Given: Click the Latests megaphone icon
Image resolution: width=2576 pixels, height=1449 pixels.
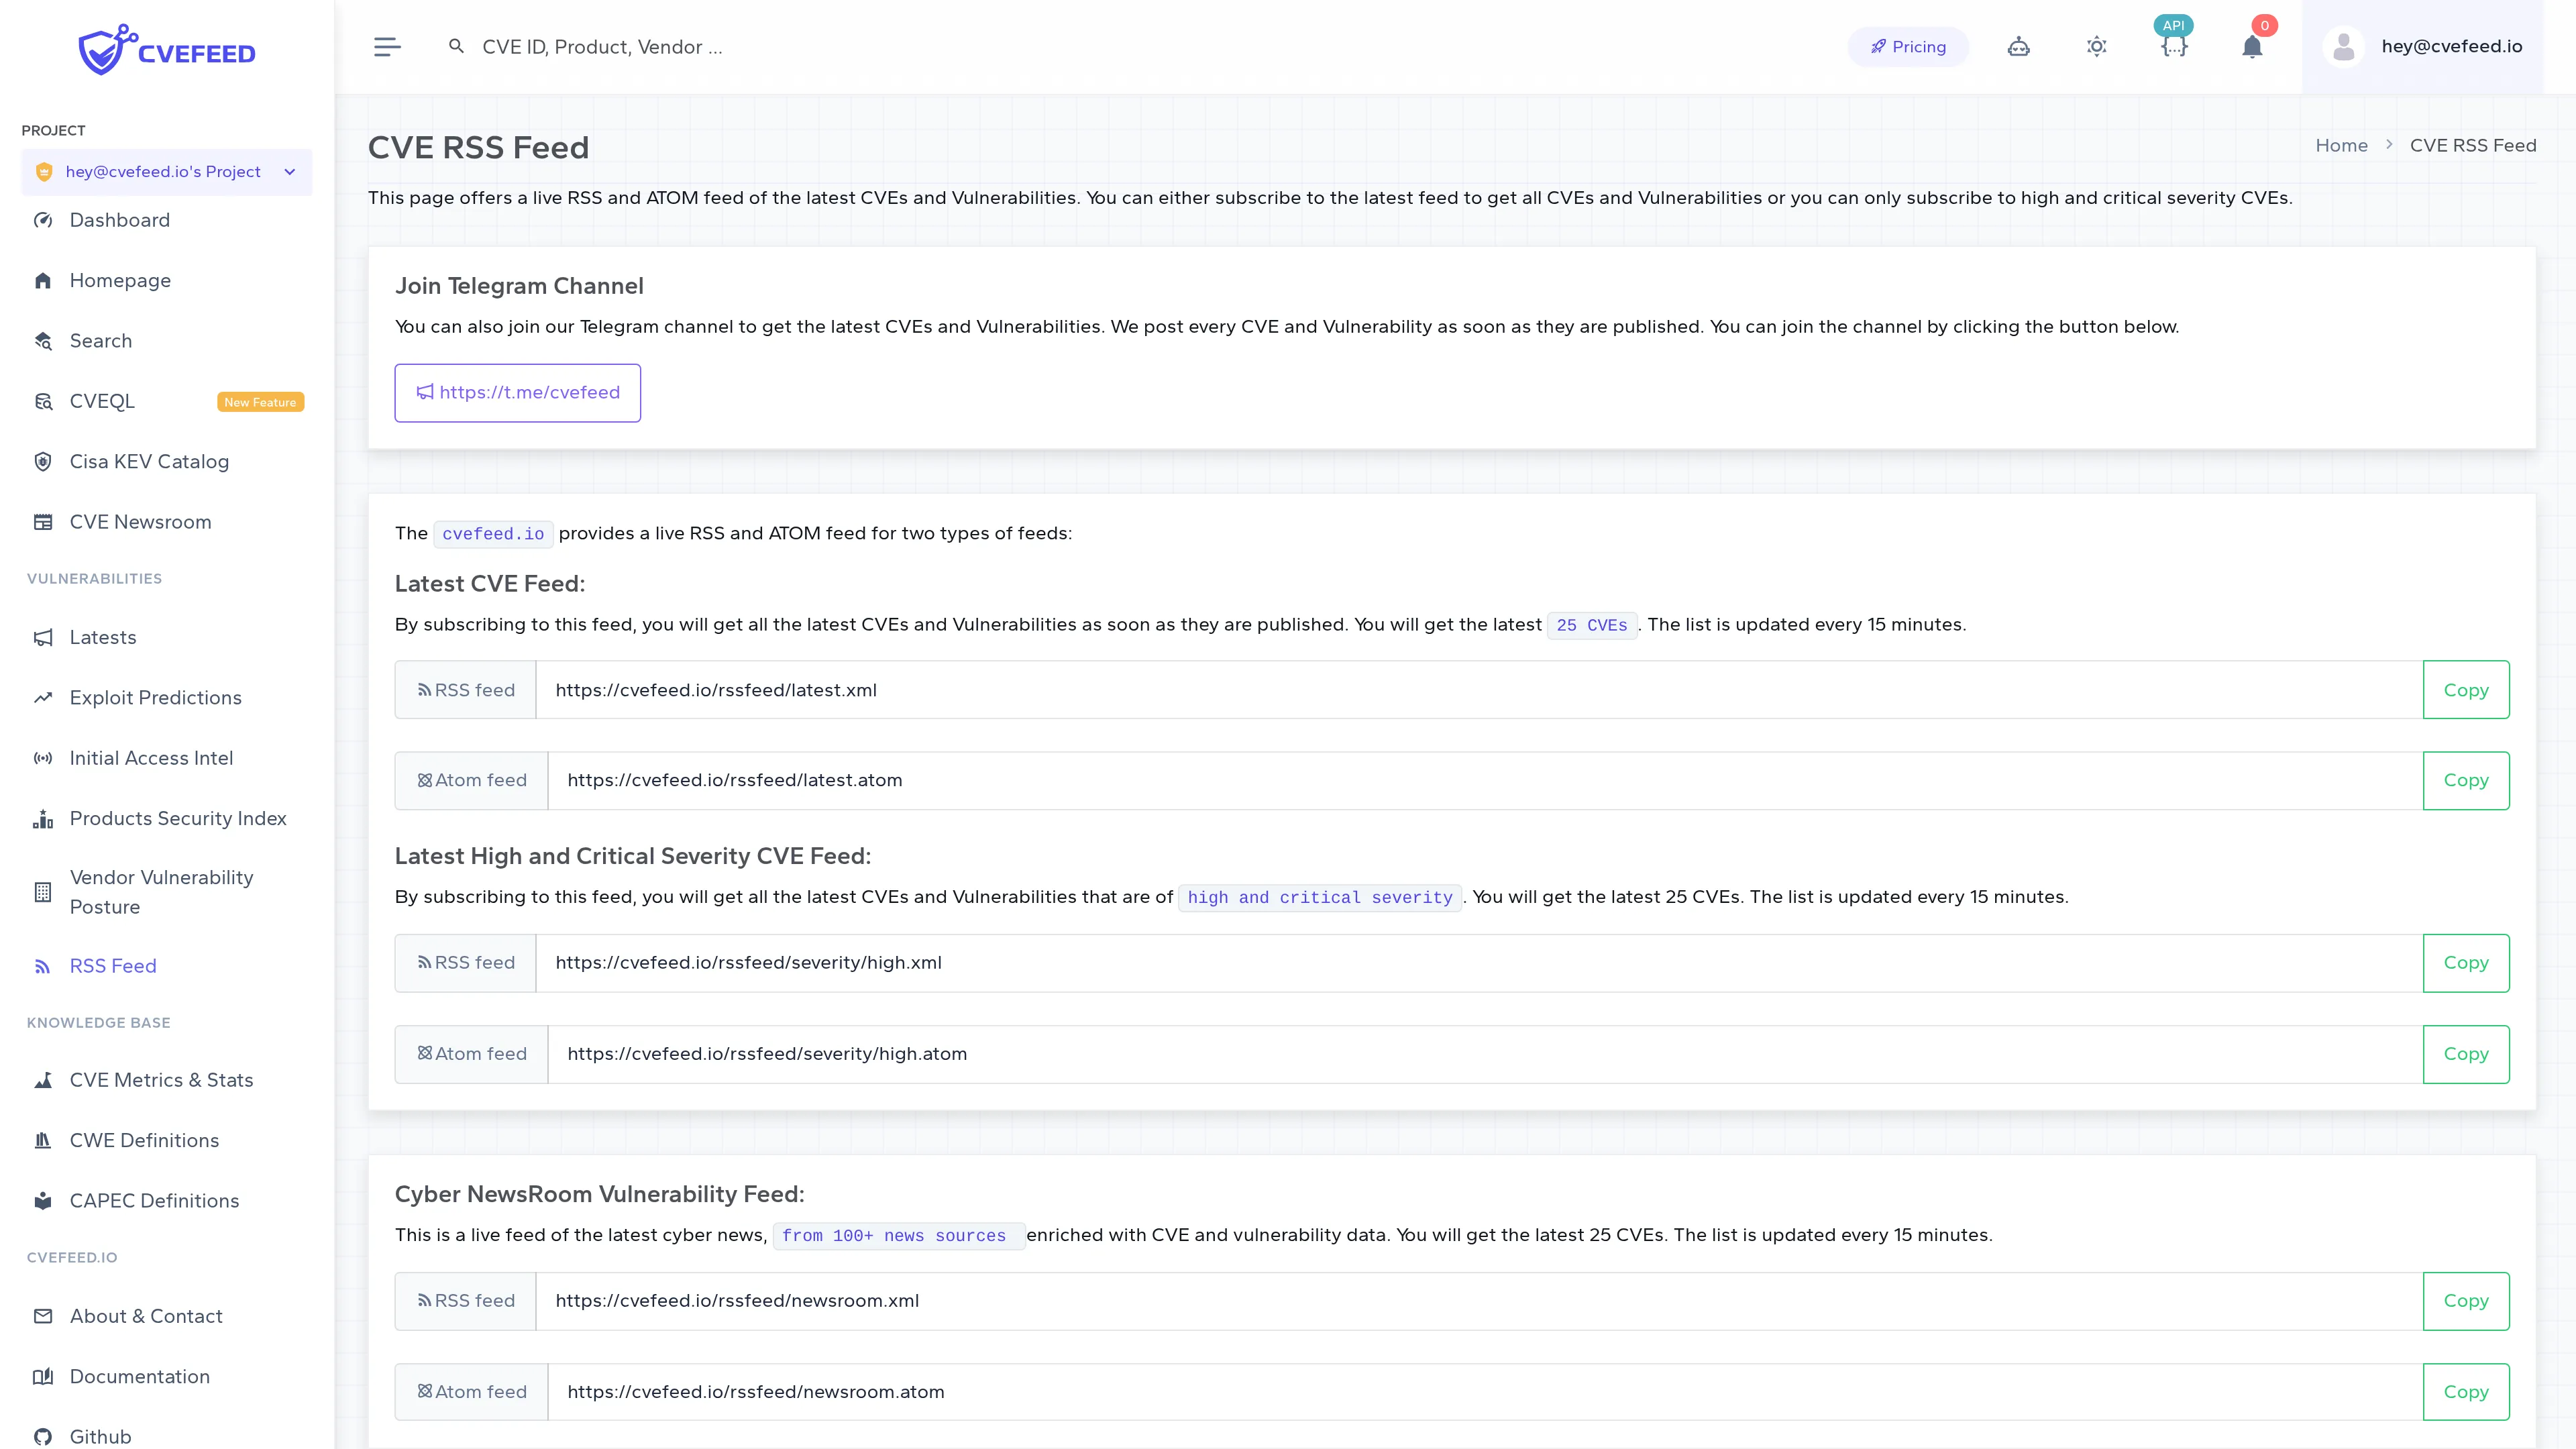Looking at the screenshot, I should click(x=43, y=638).
